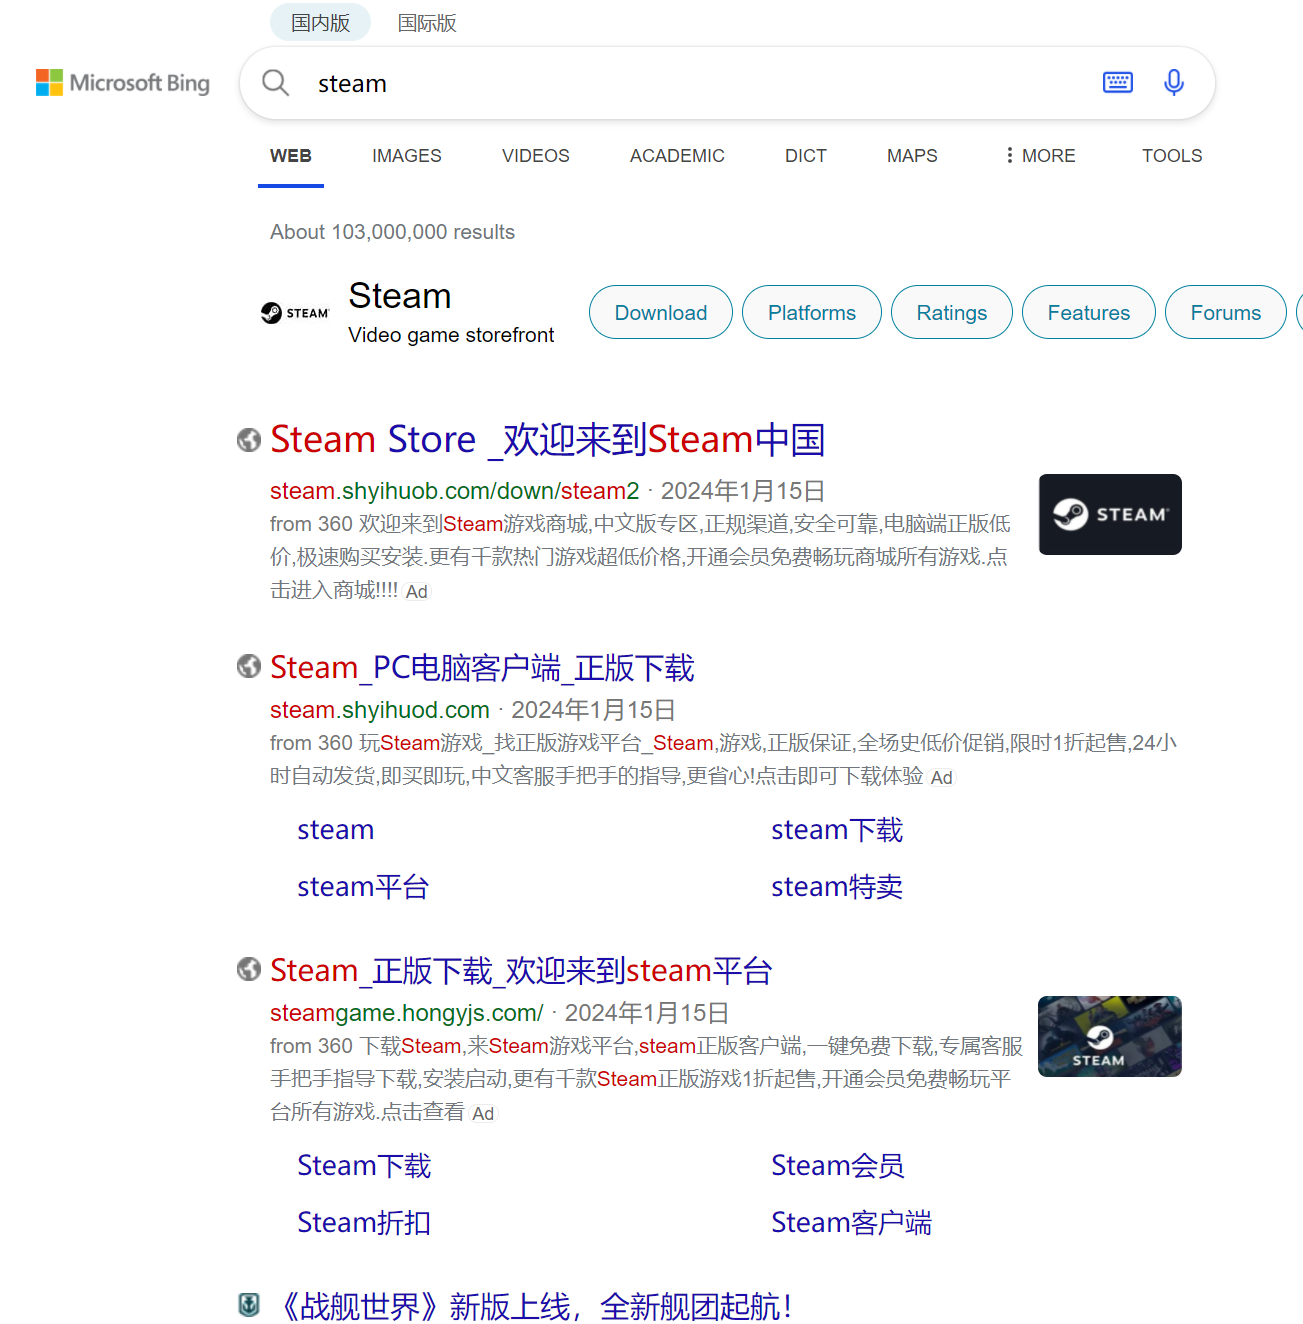Click Steam logo thumbnail of first result
1303x1324 pixels.
coord(1110,514)
